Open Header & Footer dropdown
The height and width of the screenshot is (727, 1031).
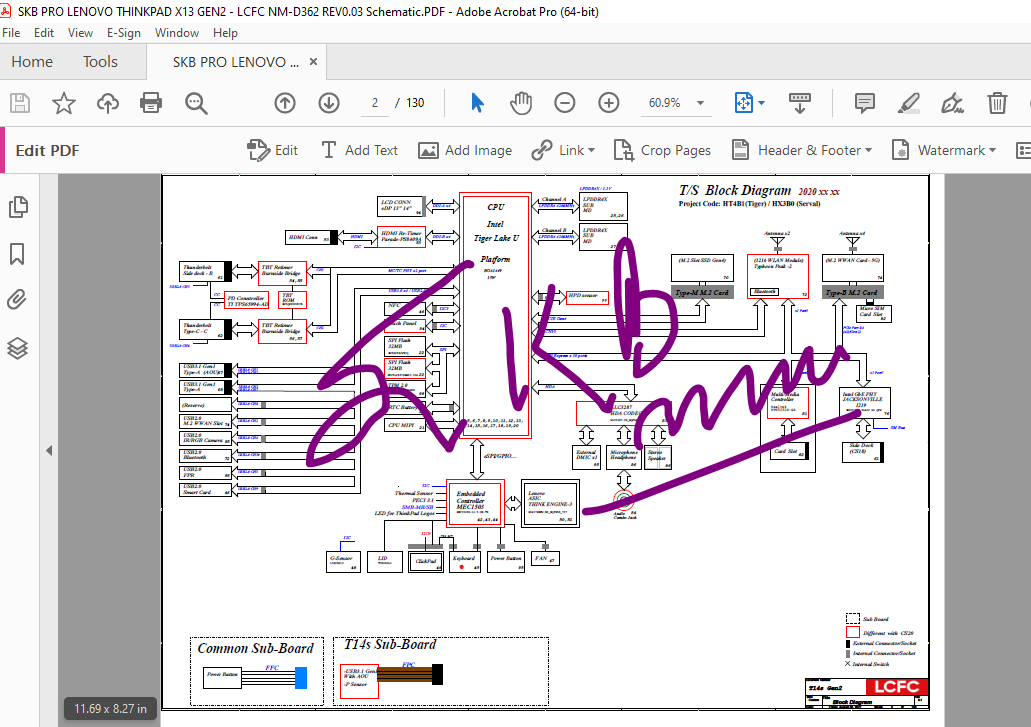pyautogui.click(x=802, y=151)
